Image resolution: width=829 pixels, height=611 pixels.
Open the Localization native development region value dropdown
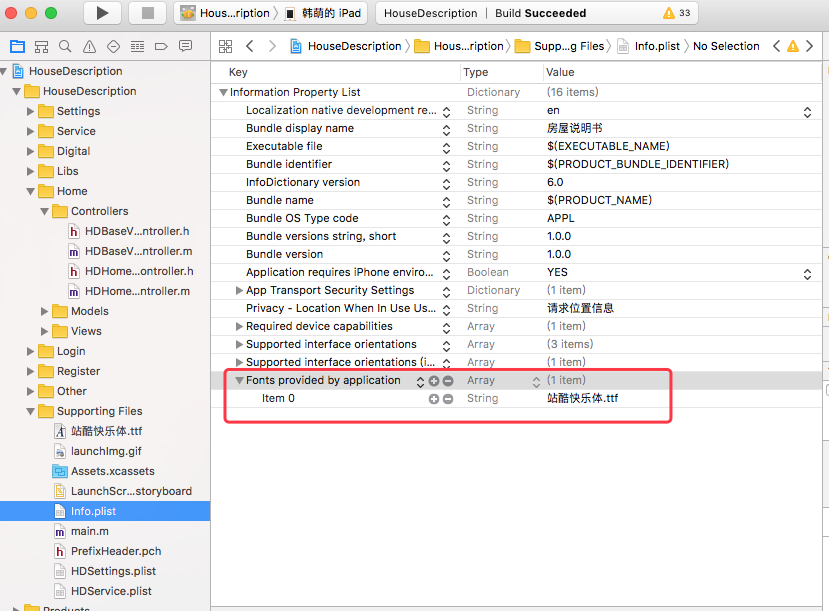pos(807,112)
